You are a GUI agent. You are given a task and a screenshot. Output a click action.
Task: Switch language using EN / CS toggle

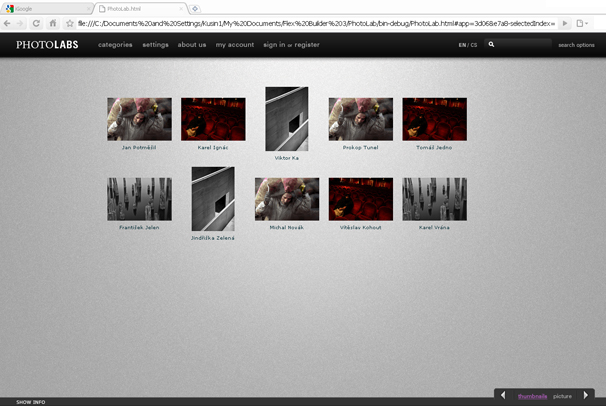pos(468,45)
